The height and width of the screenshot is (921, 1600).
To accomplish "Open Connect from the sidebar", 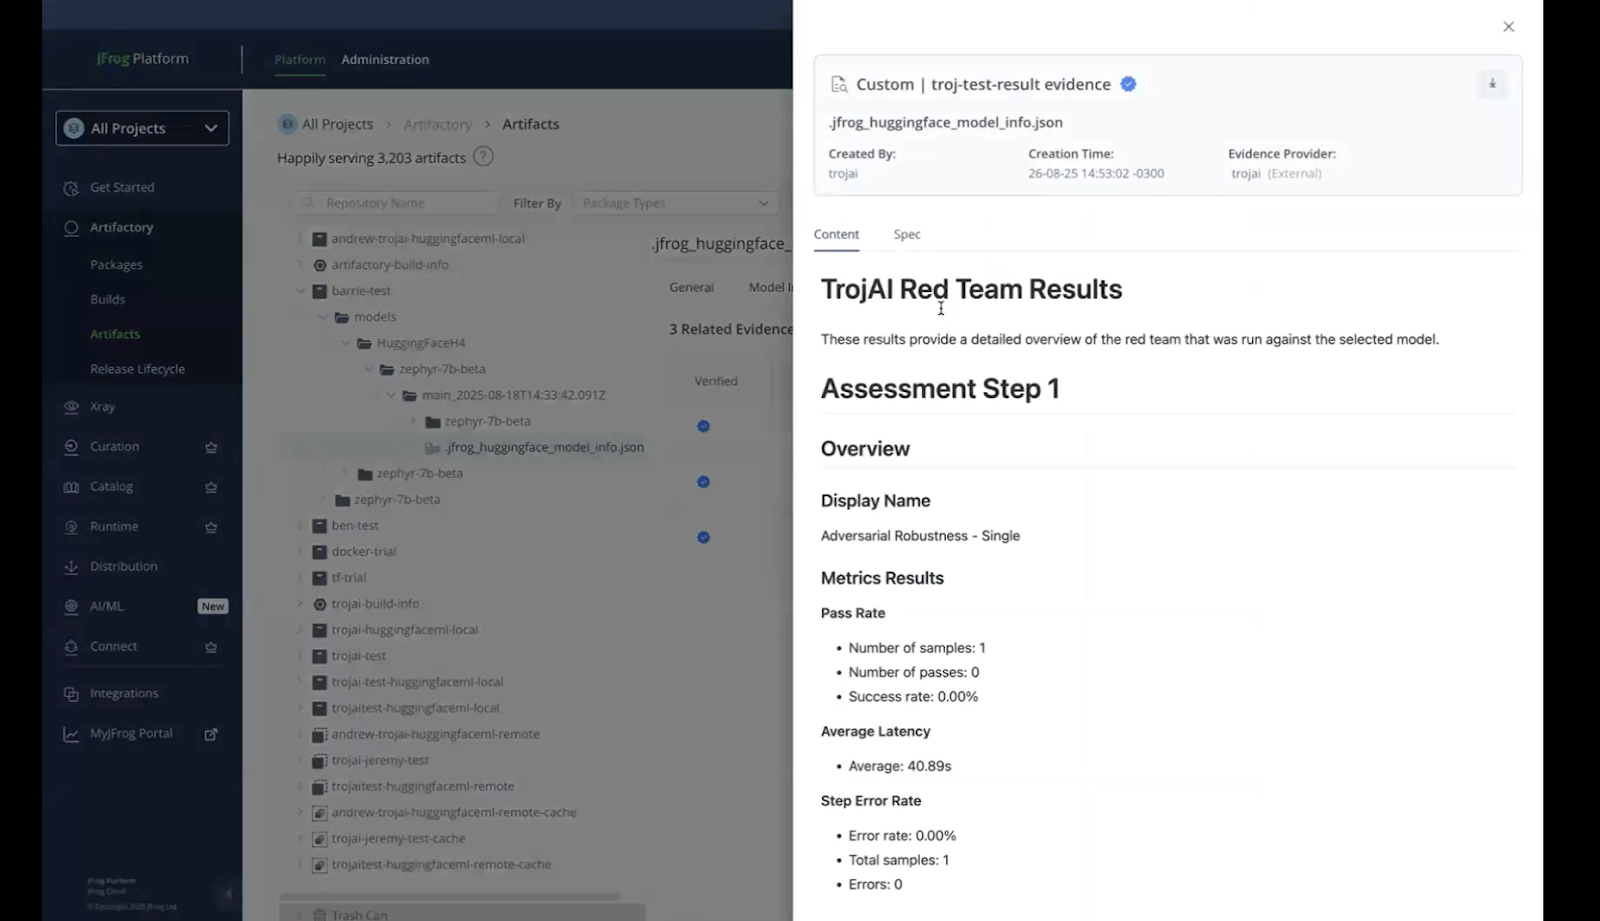I will click(x=113, y=646).
